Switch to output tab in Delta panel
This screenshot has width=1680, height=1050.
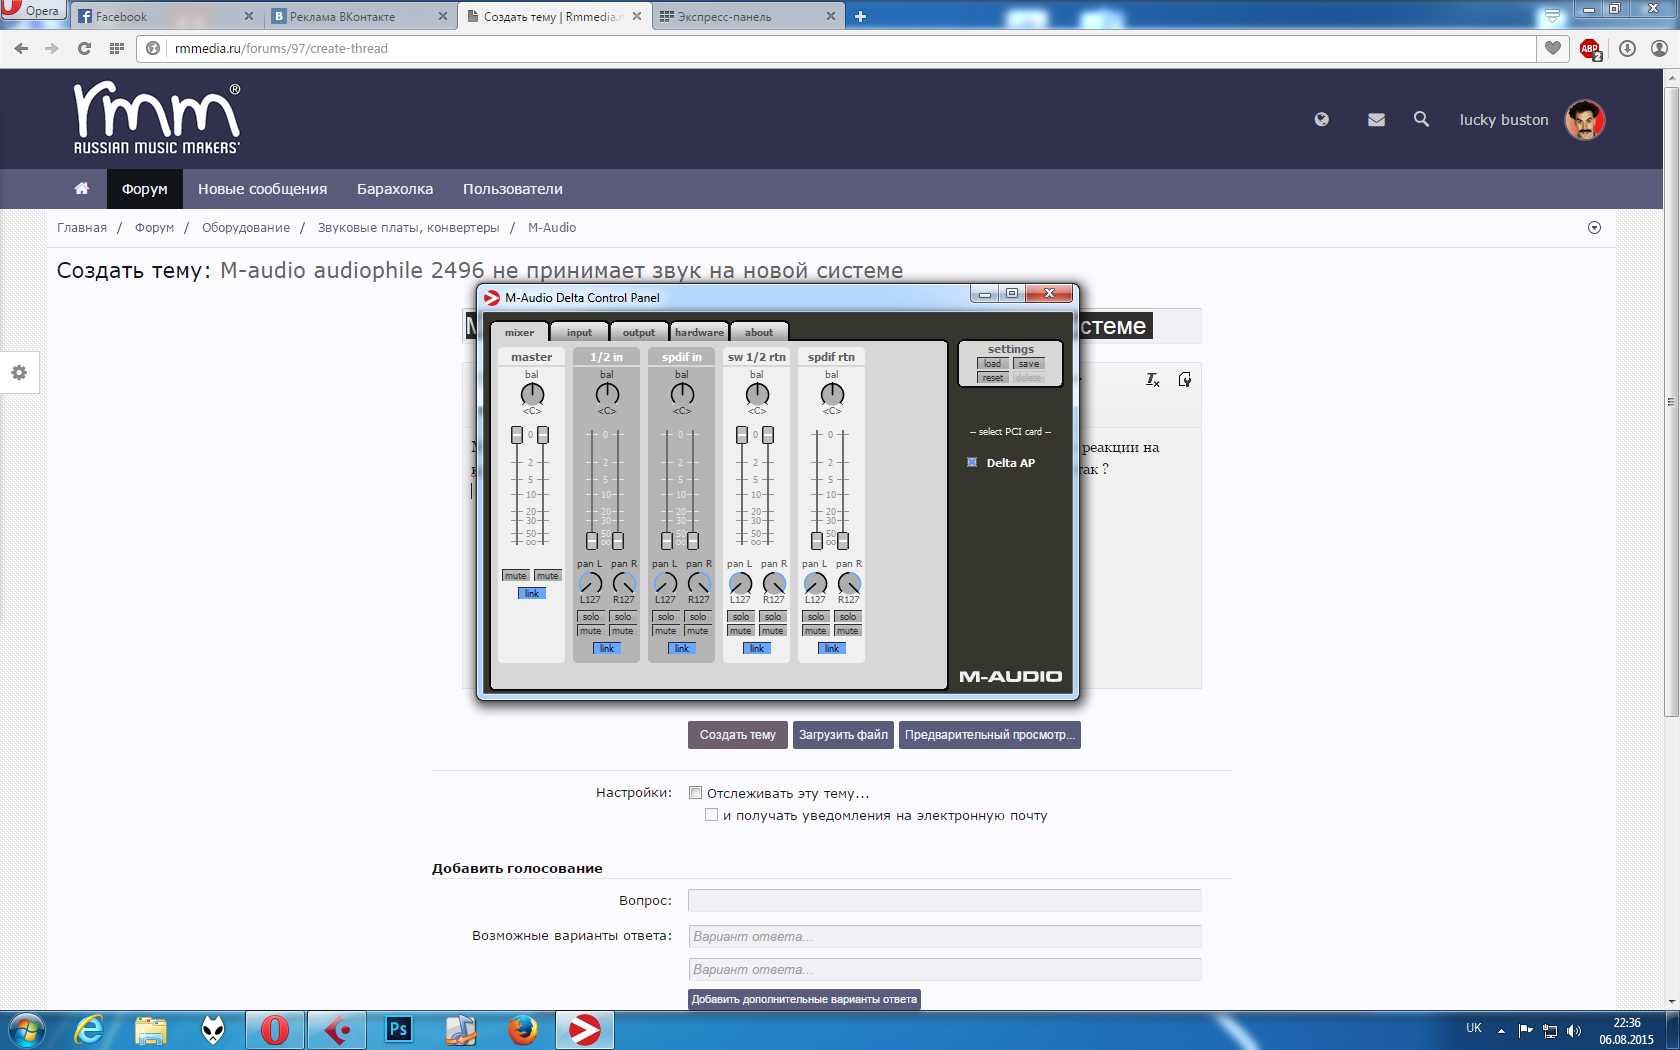click(639, 332)
